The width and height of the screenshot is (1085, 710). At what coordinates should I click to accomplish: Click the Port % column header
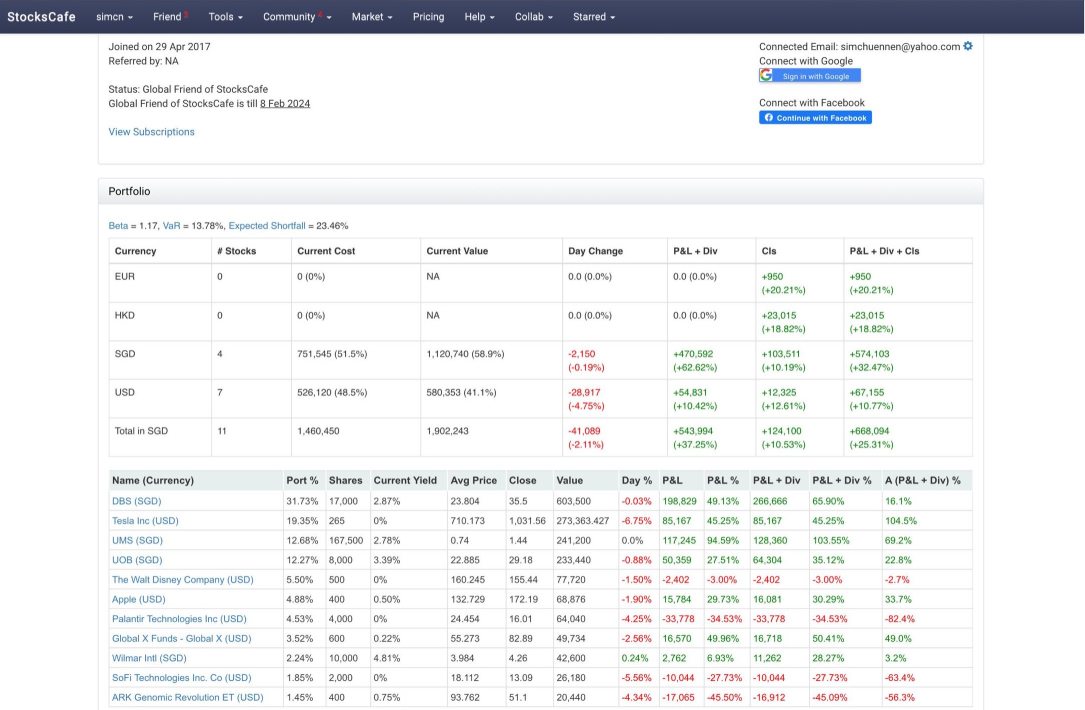(x=302, y=480)
